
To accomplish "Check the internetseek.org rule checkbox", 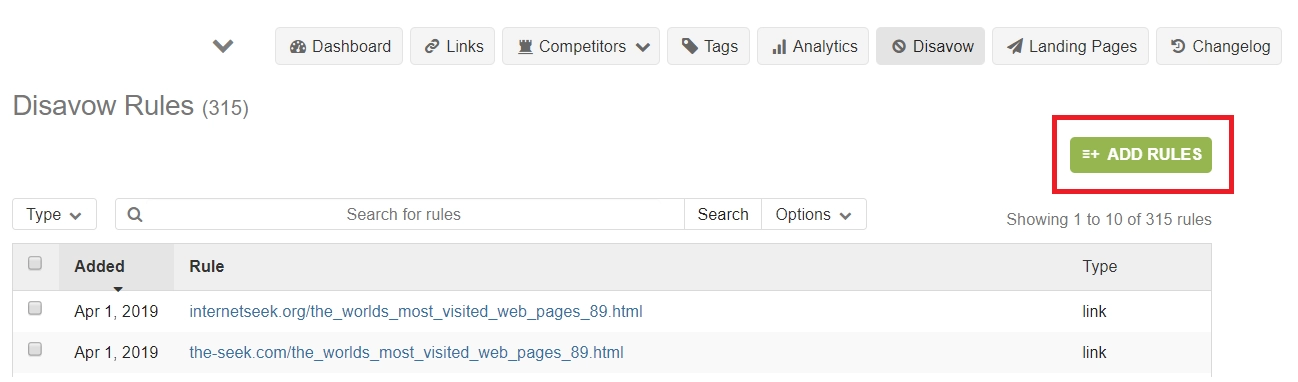I will click(35, 309).
